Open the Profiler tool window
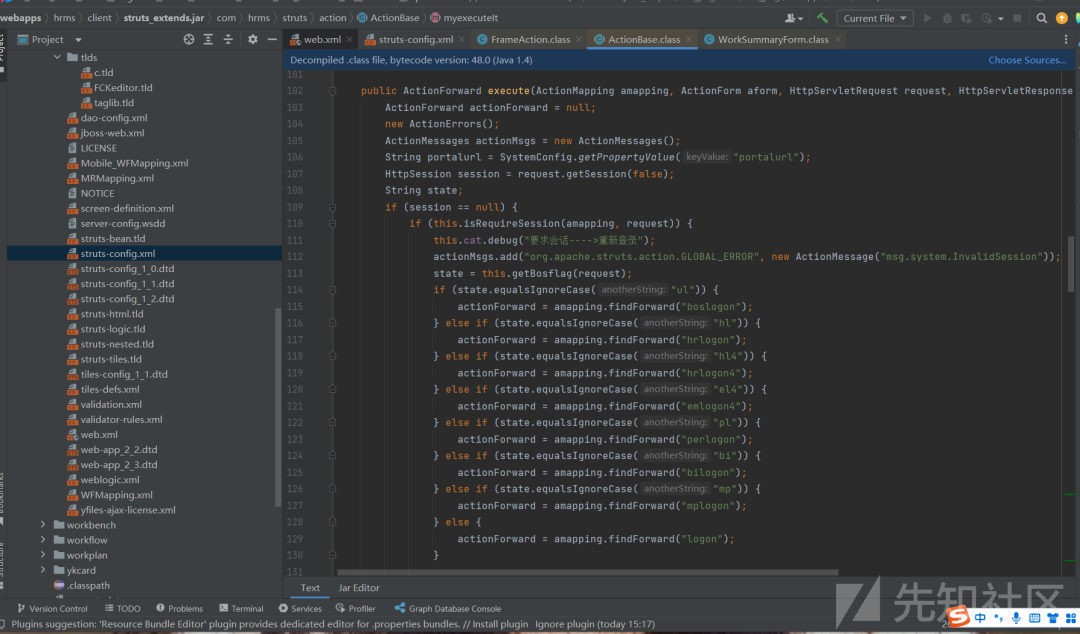Viewport: 1080px width, 634px height. click(x=355, y=609)
